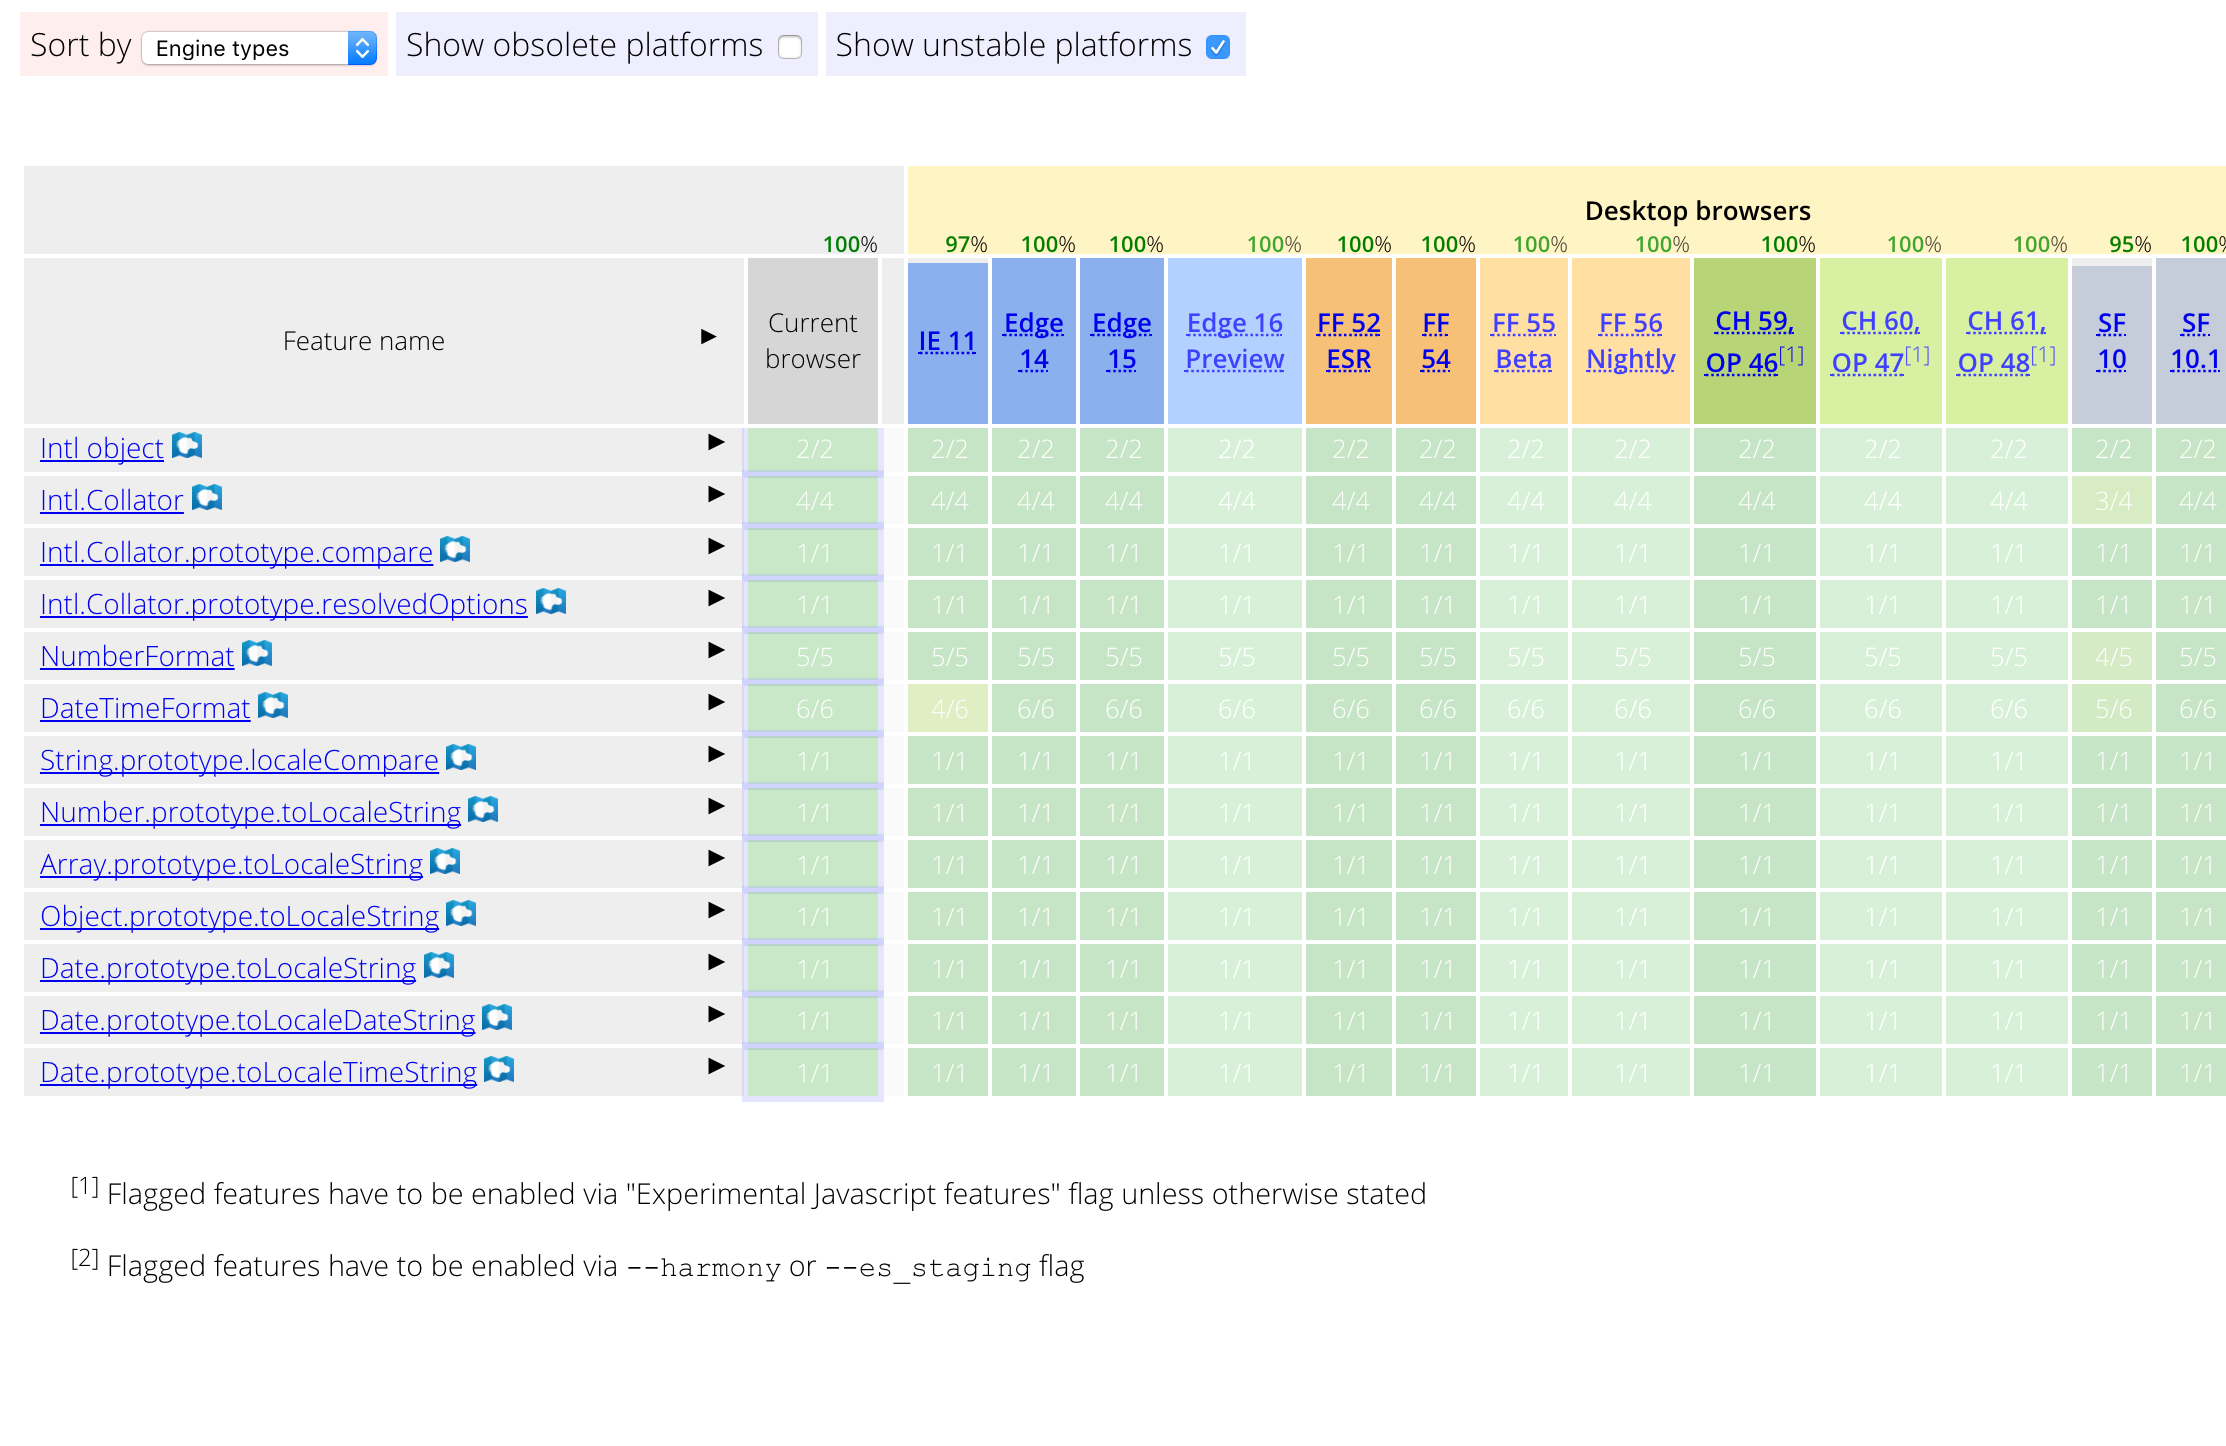Enable Show obsolete platforms checkbox
2226x1446 pixels.
[x=790, y=47]
